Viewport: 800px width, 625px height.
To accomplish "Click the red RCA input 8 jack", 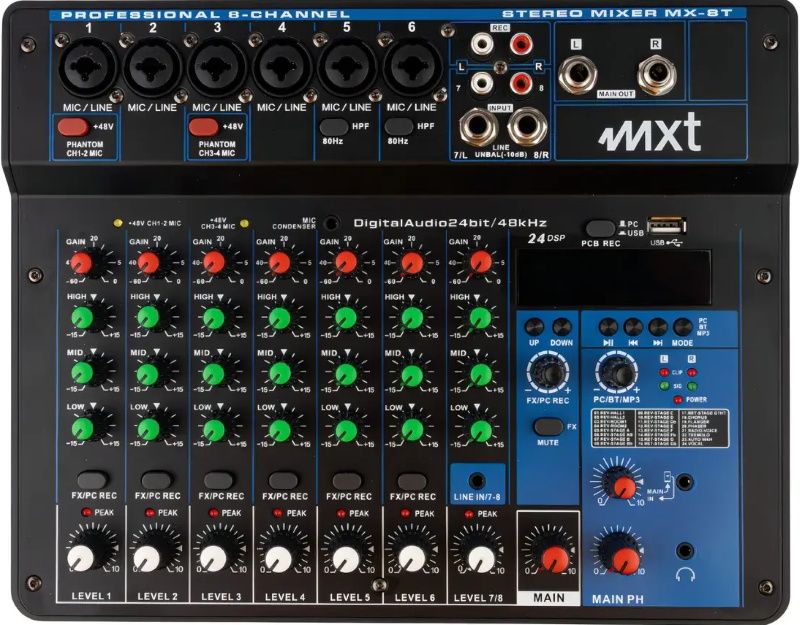I will click(521, 83).
